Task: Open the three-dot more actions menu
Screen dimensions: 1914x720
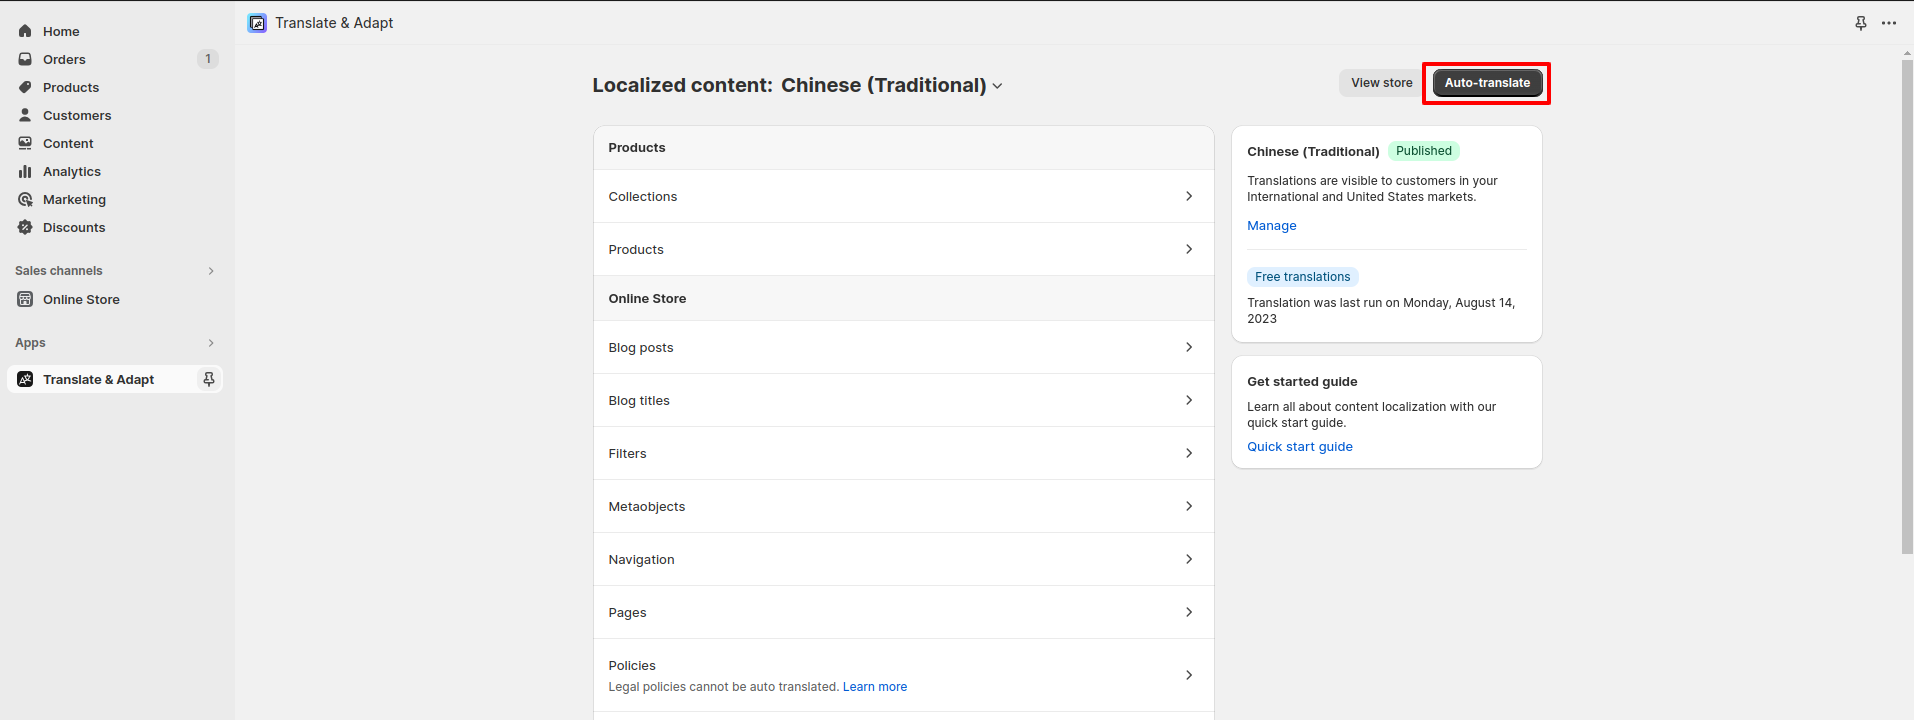Action: pyautogui.click(x=1889, y=23)
